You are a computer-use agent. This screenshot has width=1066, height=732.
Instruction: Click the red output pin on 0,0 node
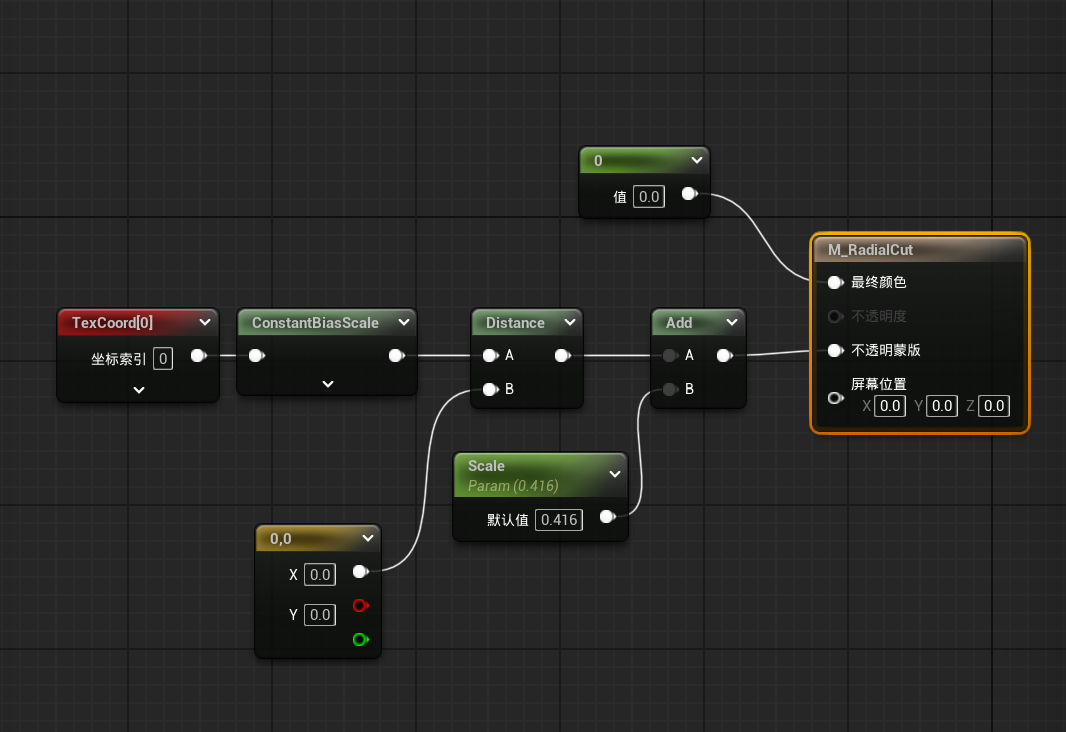coord(360,605)
